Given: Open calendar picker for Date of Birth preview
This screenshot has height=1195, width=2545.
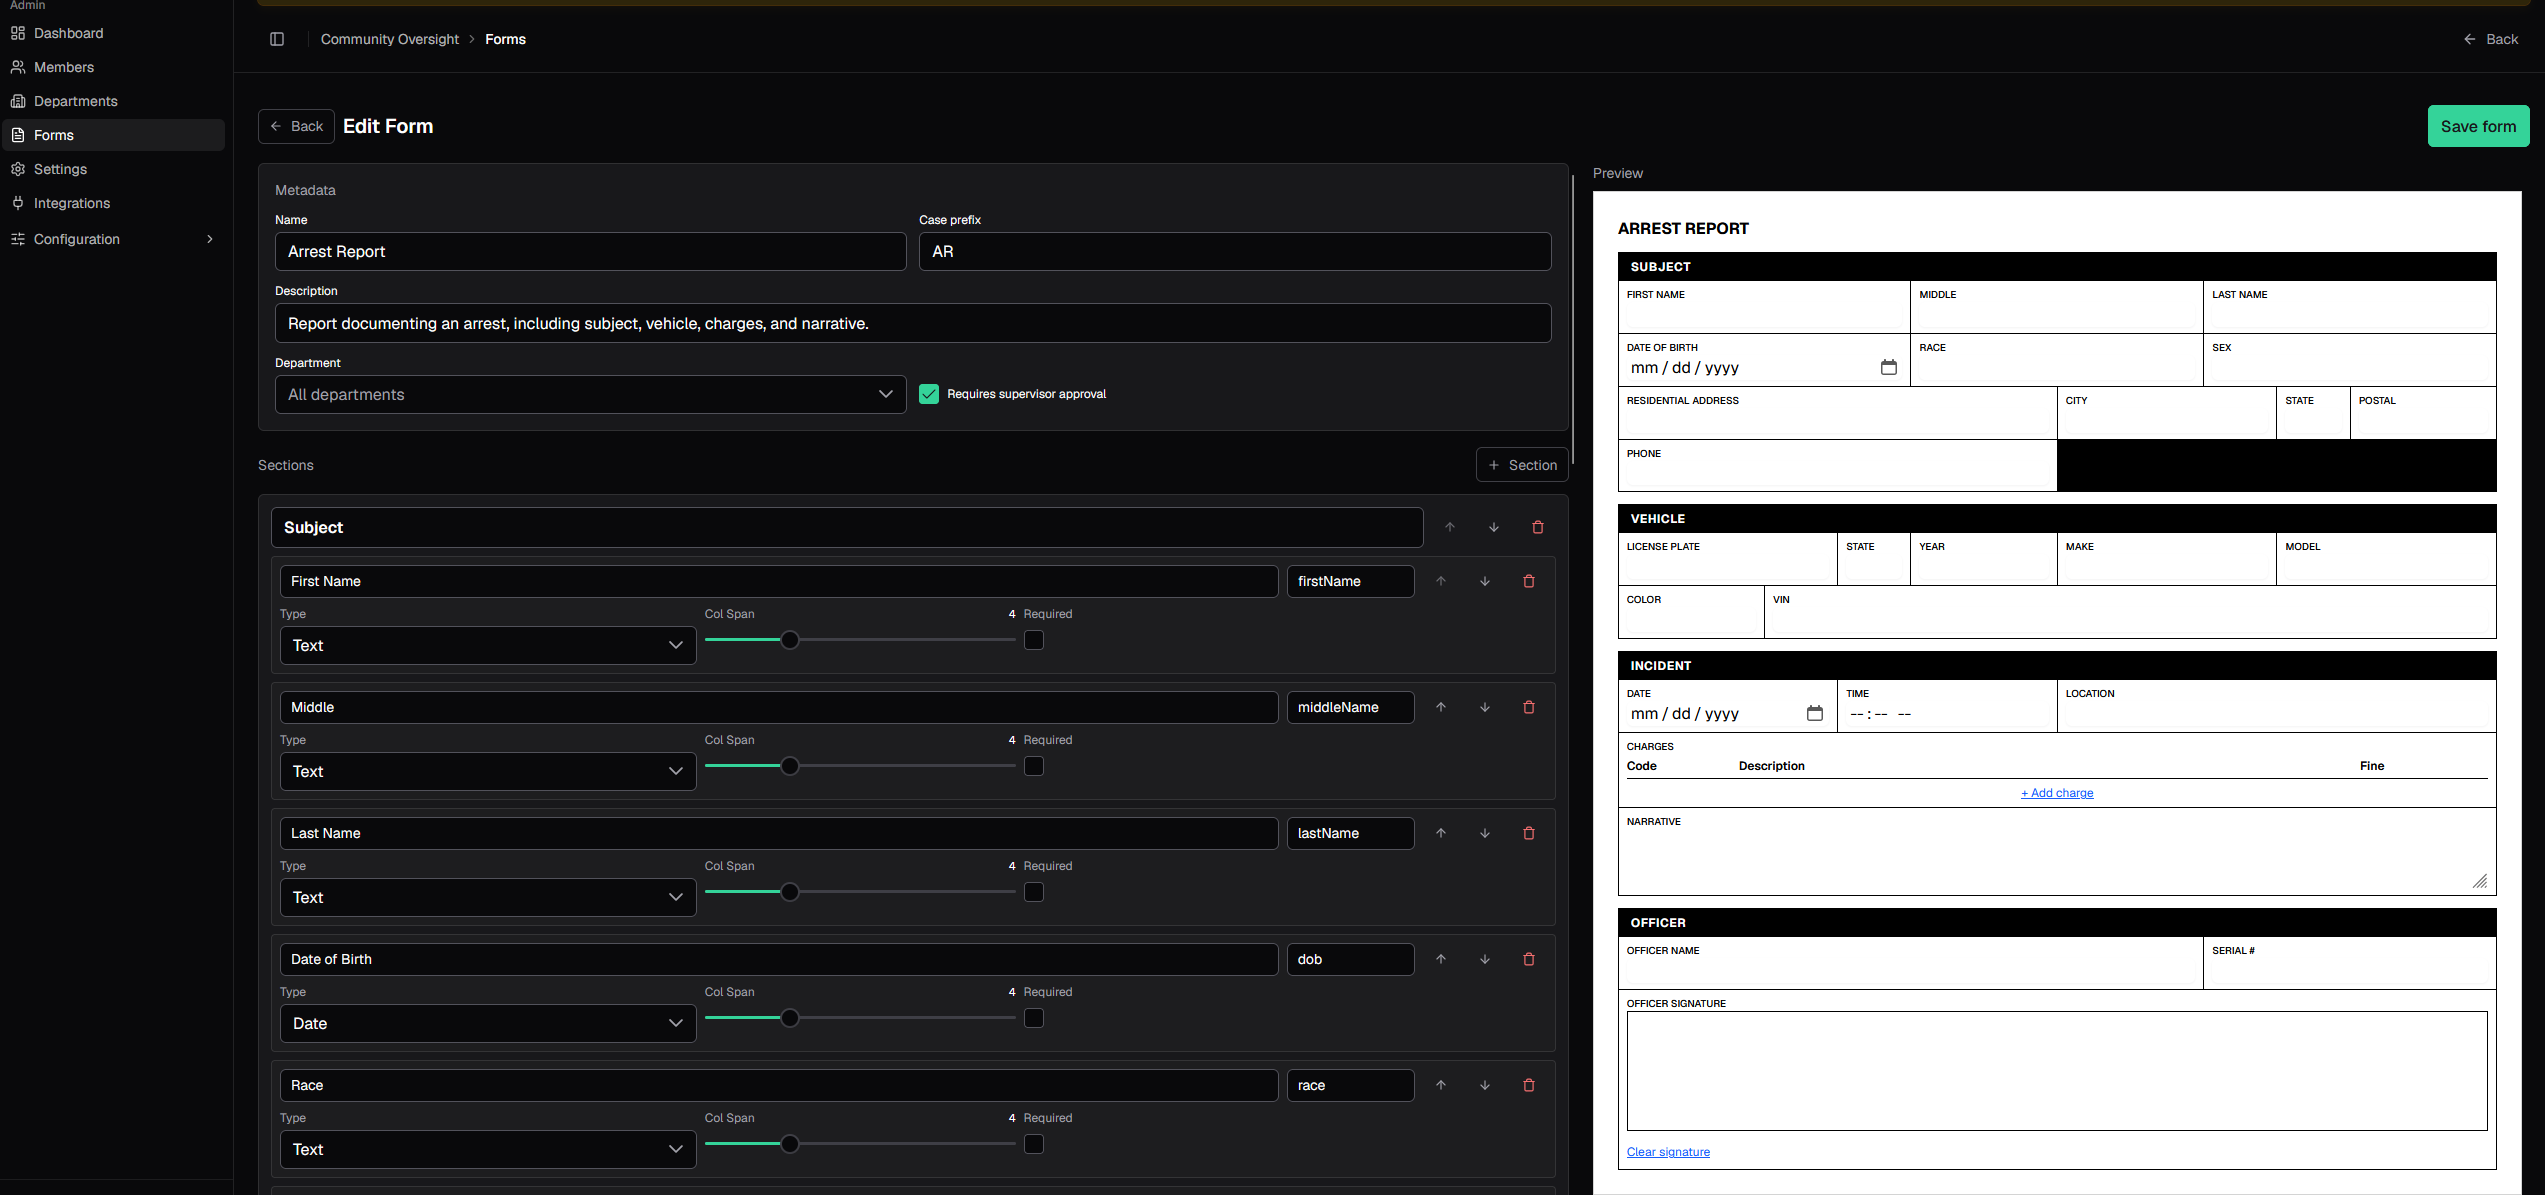Looking at the screenshot, I should coord(1888,367).
